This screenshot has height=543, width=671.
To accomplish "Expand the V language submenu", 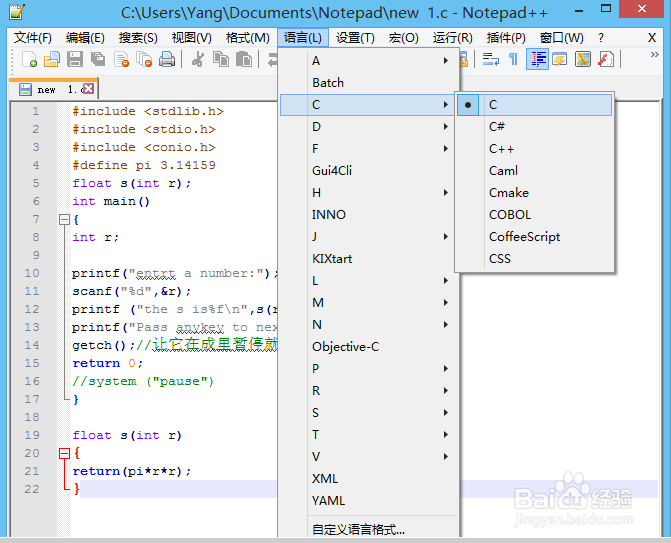I will (368, 457).
